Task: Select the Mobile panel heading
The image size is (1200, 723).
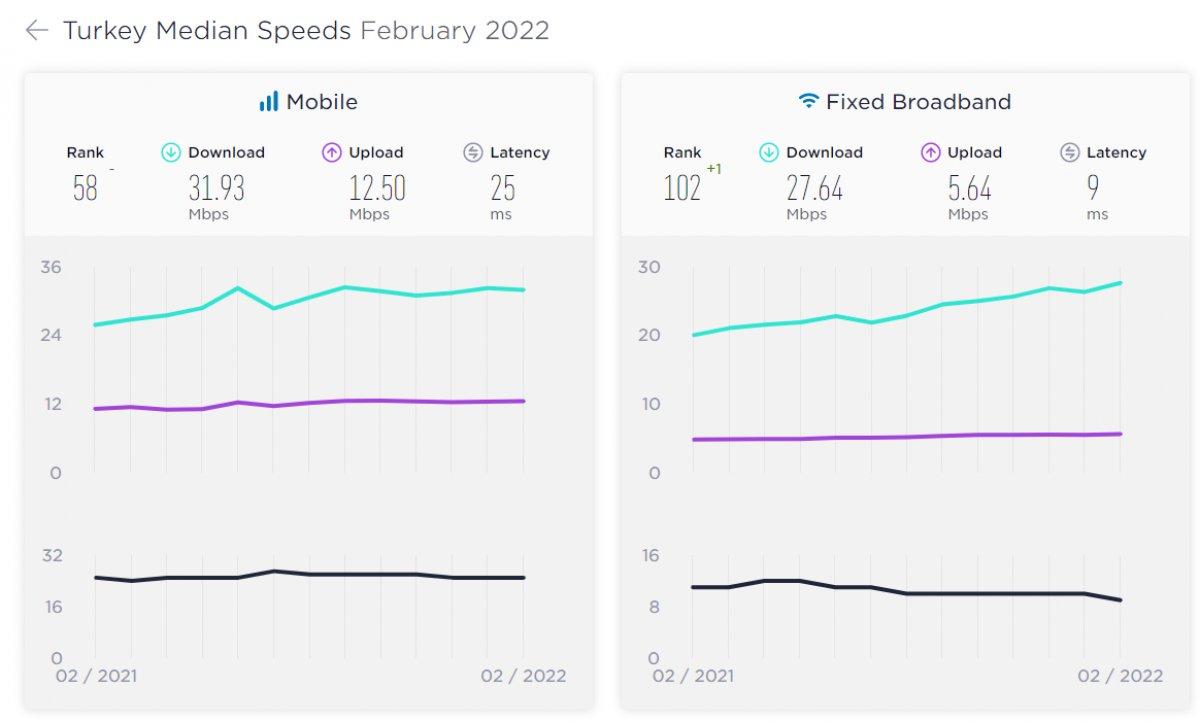Action: click(321, 101)
